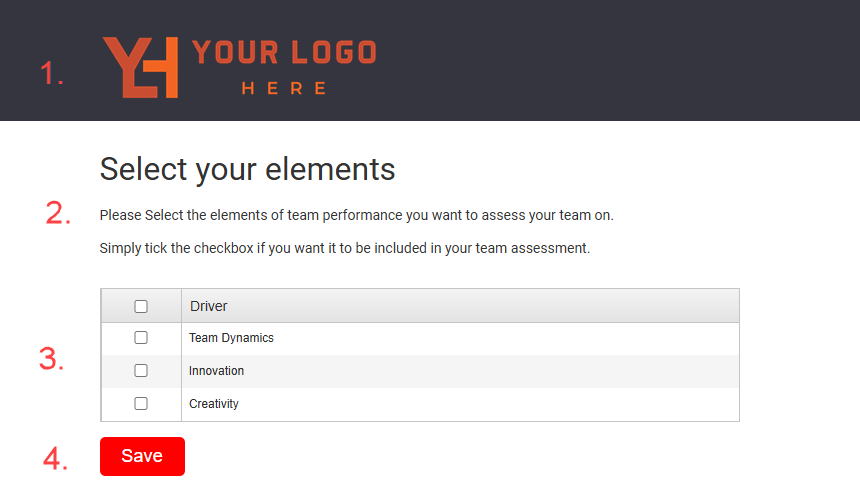
Task: Select the Innovation row label
Action: tap(216, 371)
